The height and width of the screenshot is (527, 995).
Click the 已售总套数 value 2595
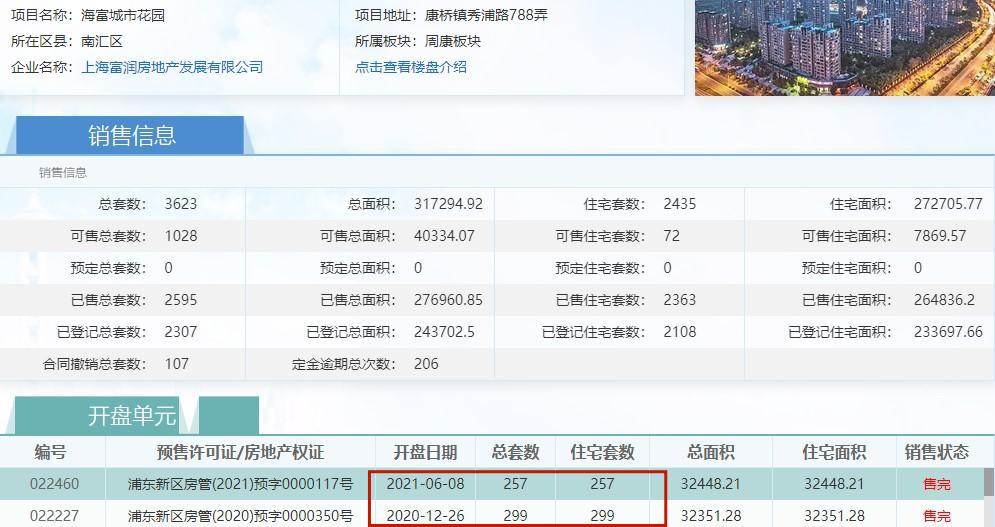click(181, 300)
